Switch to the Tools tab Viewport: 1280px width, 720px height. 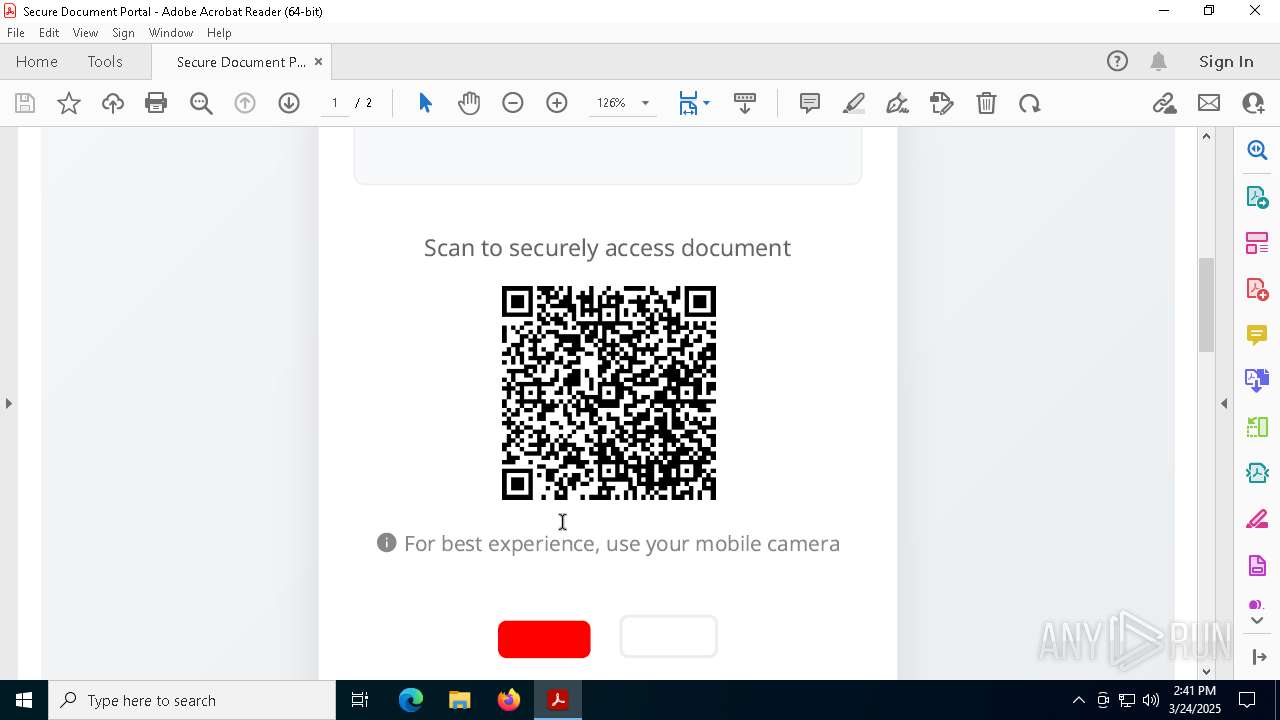[x=105, y=62]
